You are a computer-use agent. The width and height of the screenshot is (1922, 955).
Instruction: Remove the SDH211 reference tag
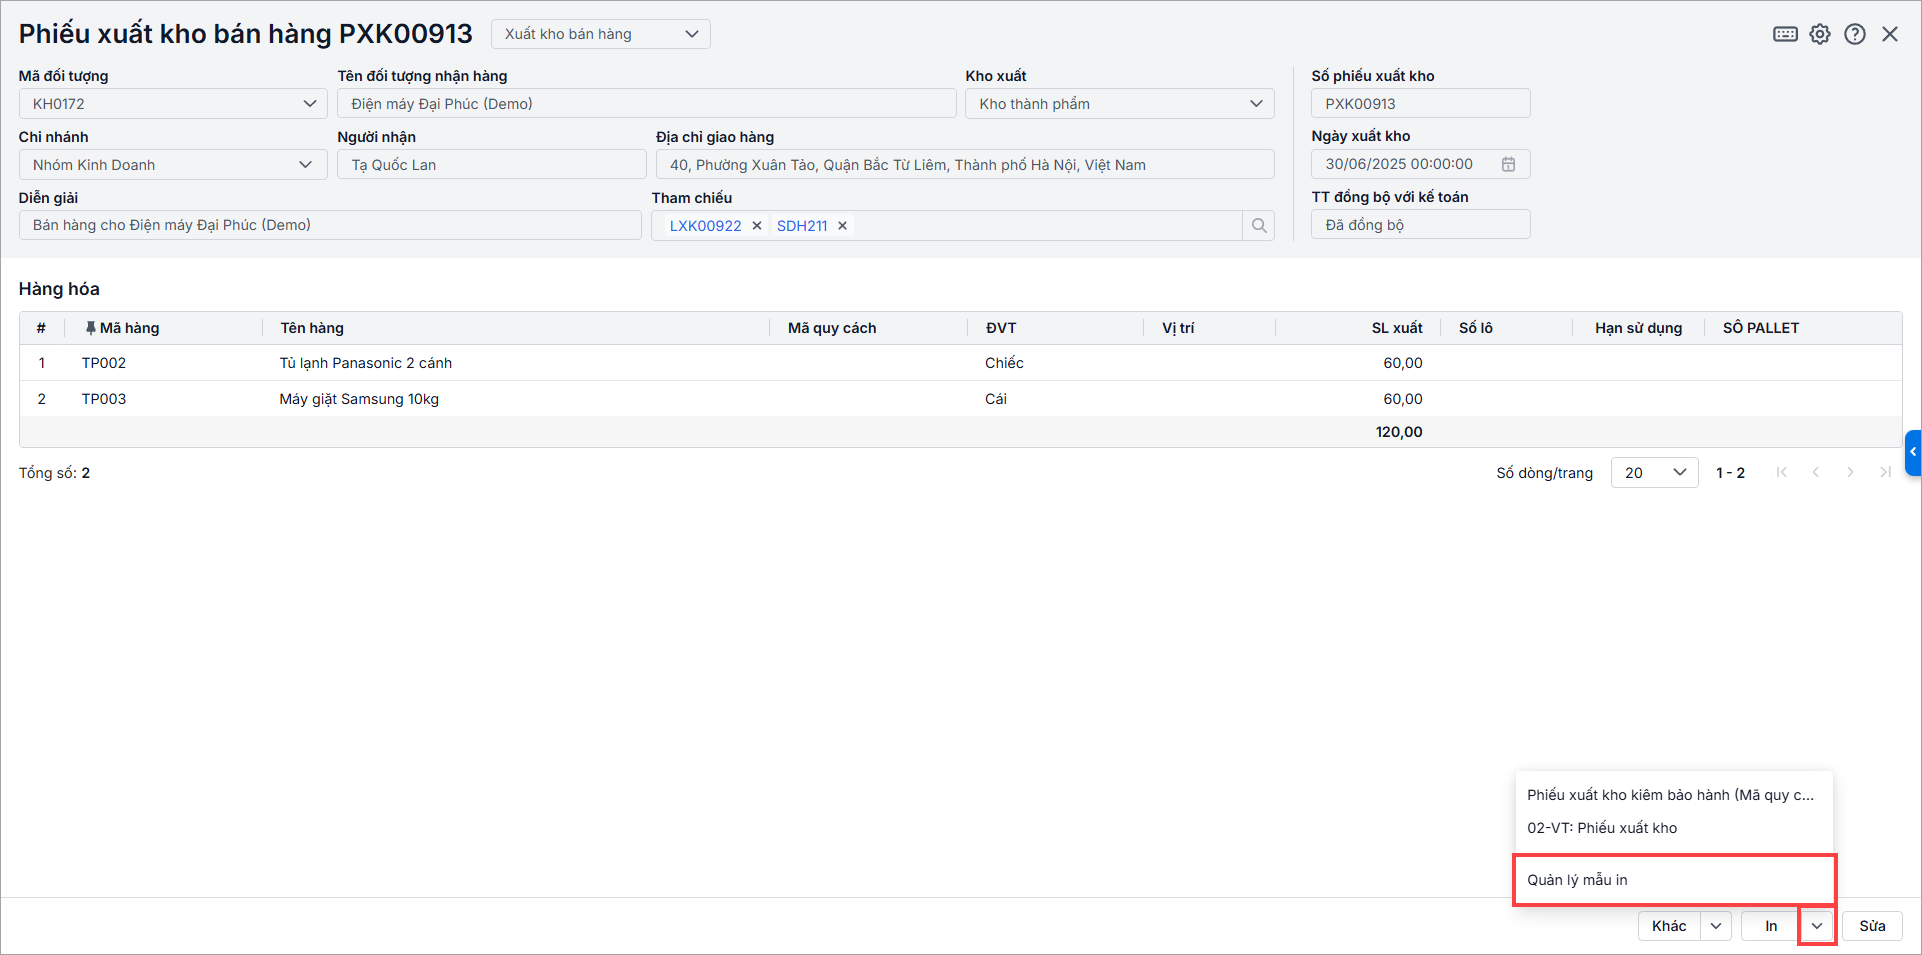(842, 226)
